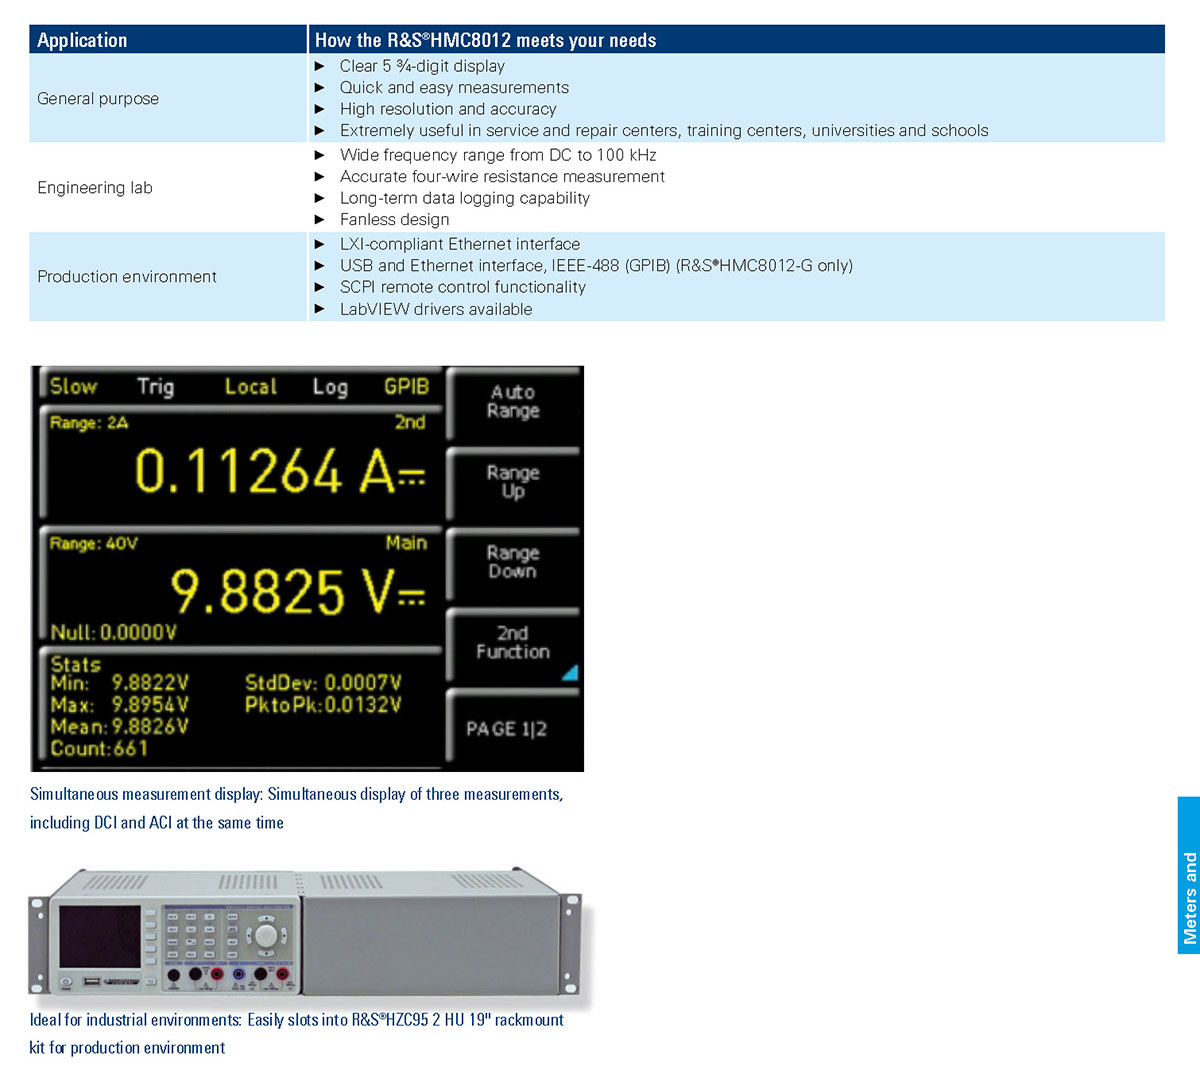Click the rotary knob on the rackmounted meter
This screenshot has height=1090, width=1200.
tap(266, 936)
